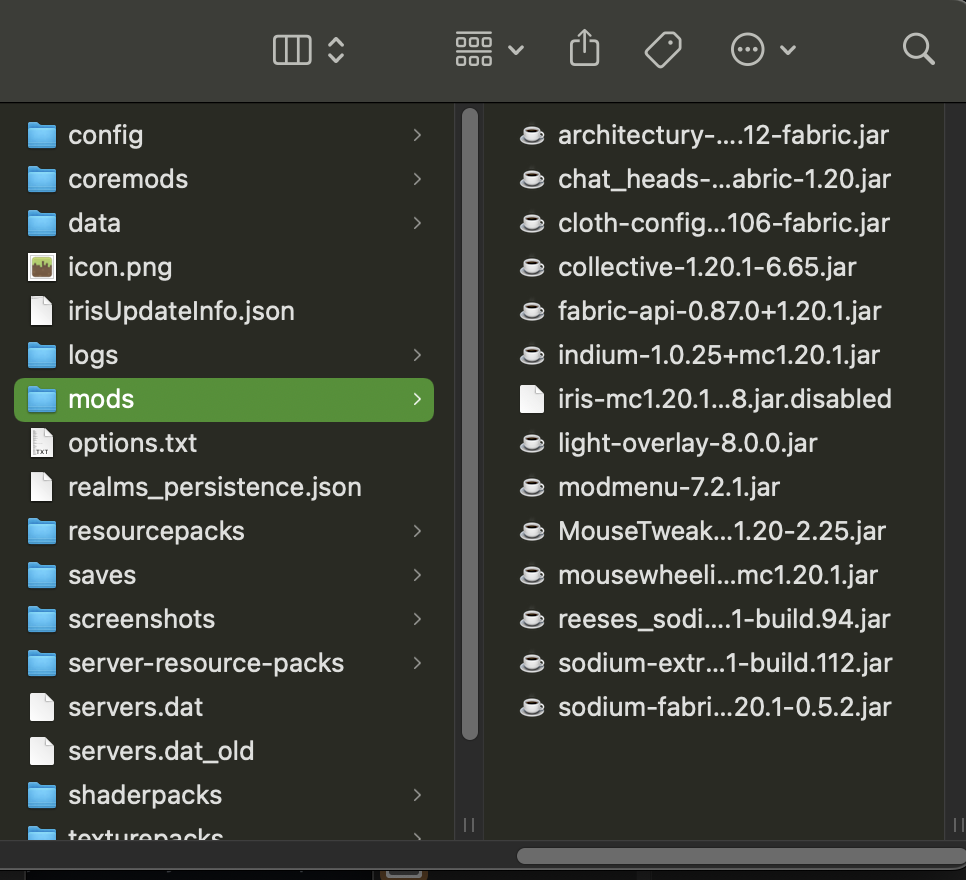Click the Share icon in the toolbar

tap(584, 48)
